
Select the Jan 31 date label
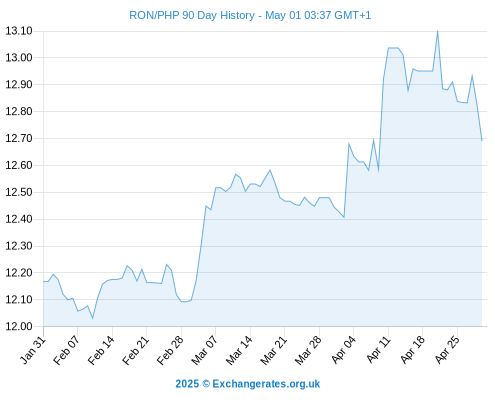[33, 350]
